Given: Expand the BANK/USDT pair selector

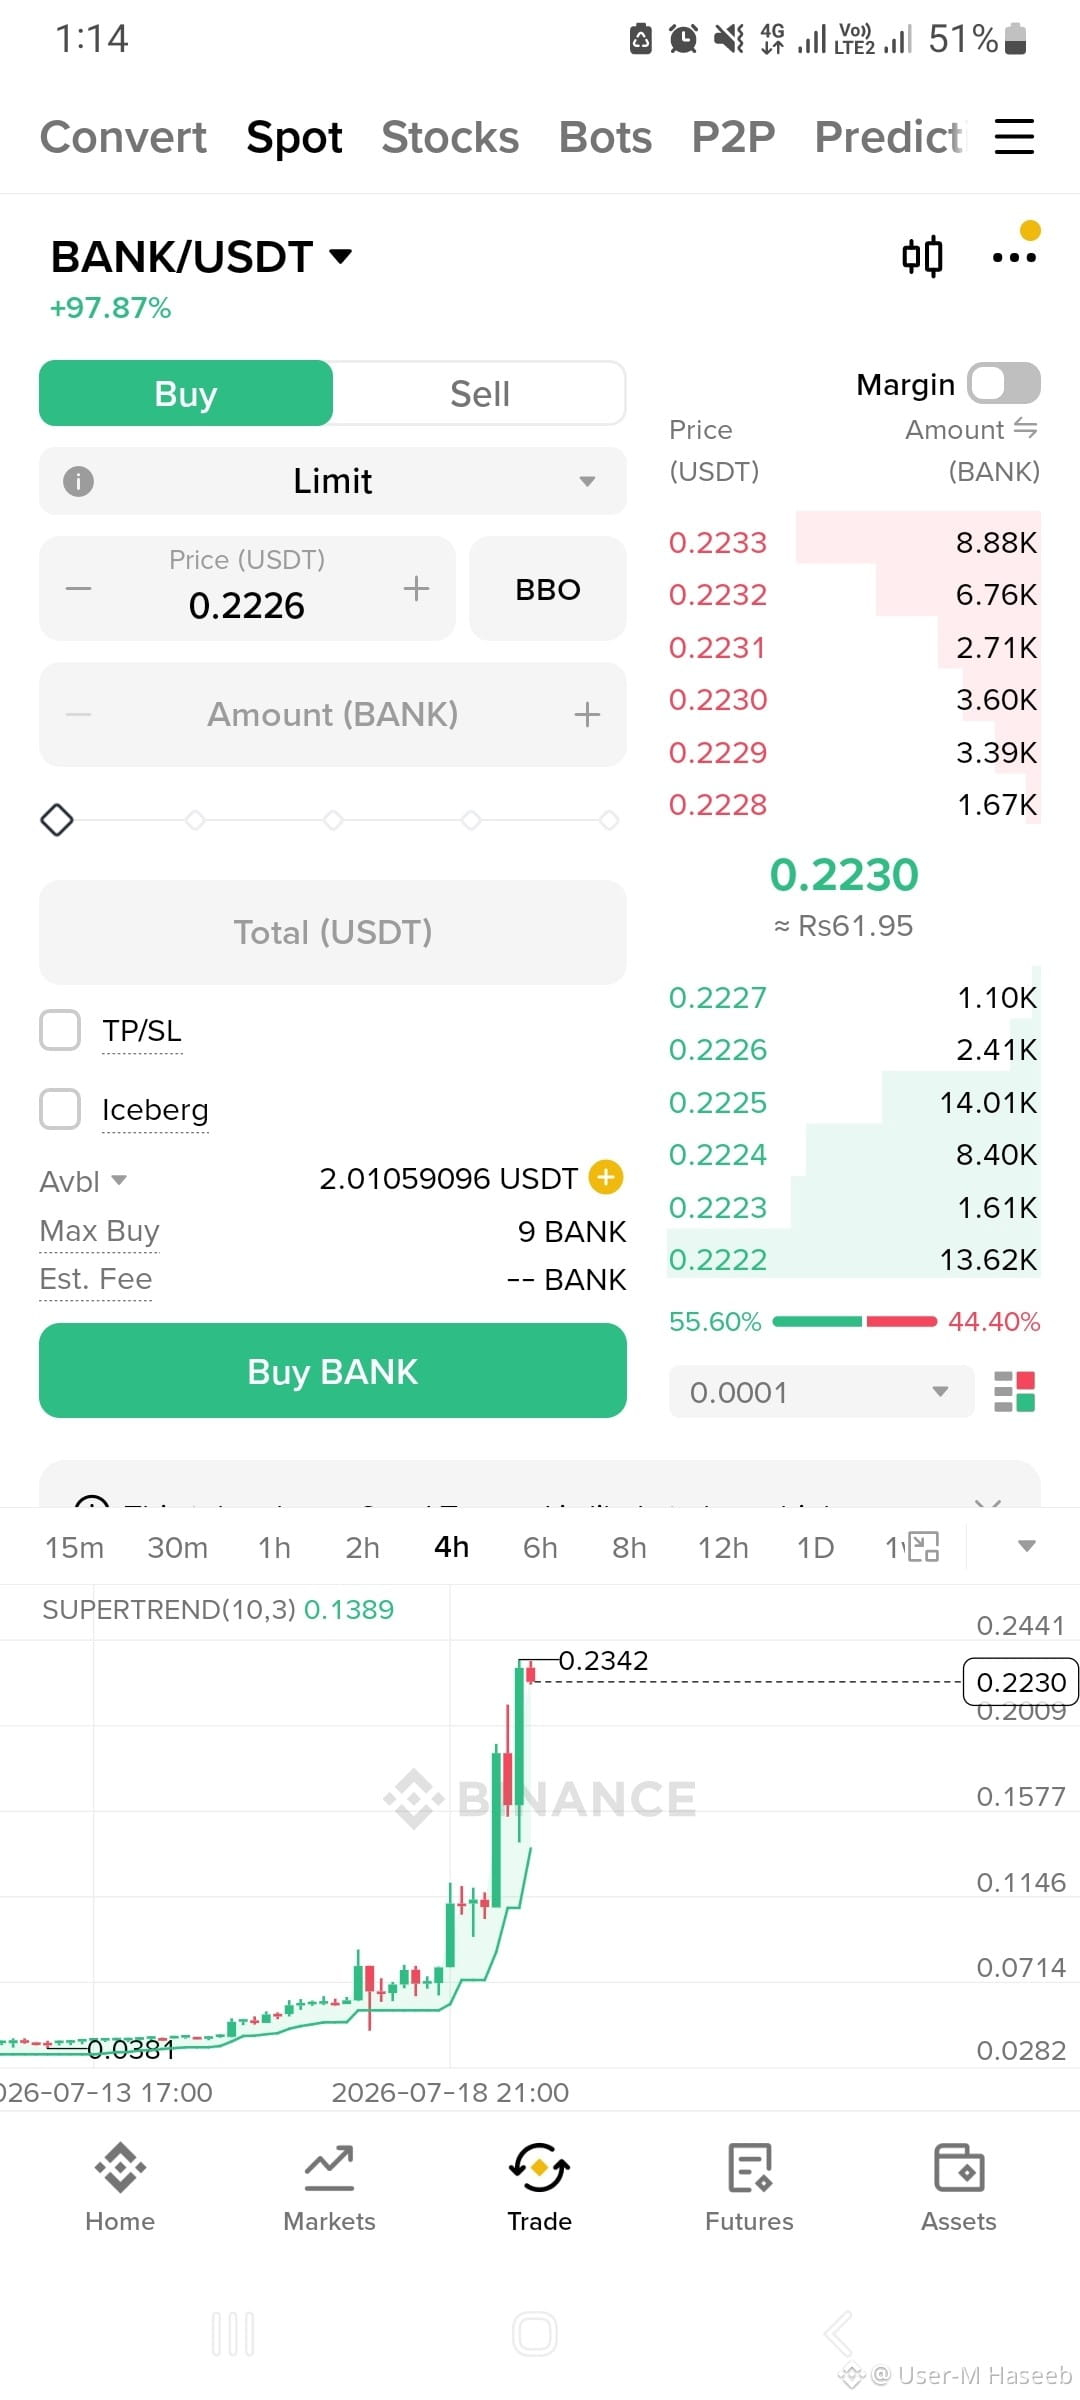Looking at the screenshot, I should (202, 257).
